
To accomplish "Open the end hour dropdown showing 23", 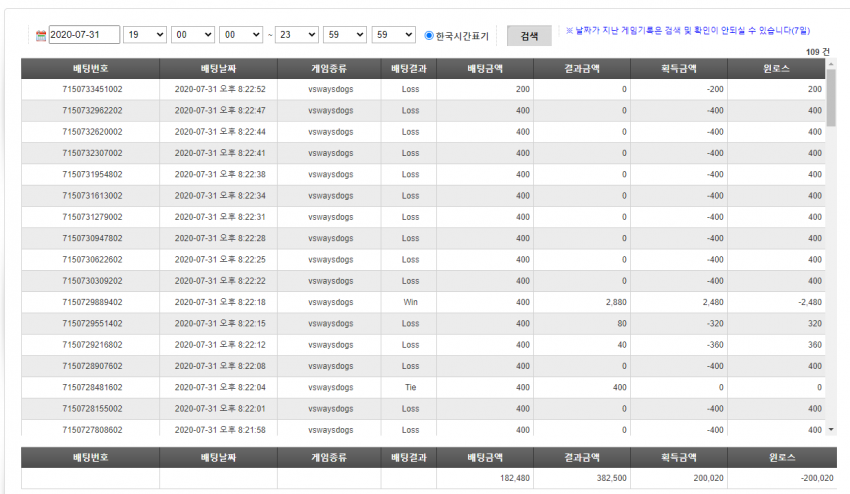I will pos(297,35).
